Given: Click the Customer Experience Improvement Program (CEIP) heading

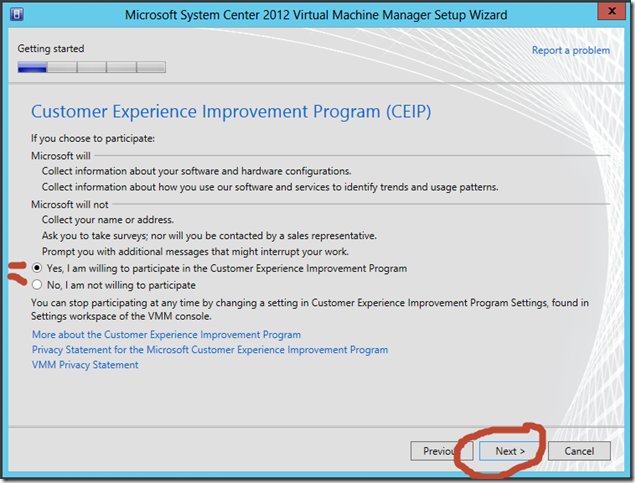Looking at the screenshot, I should pos(231,112).
